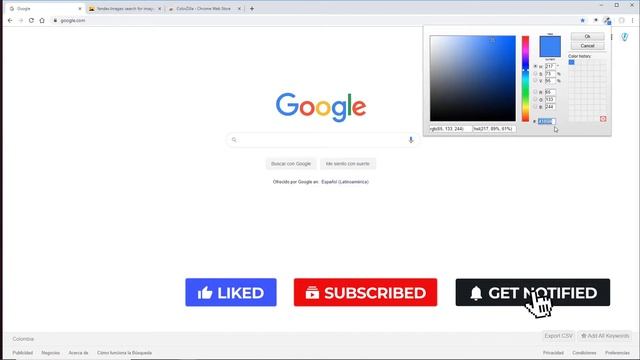Open the profile avatar icon in the toolbar
Viewport: 640px width, 360px height.
(x=621, y=20)
